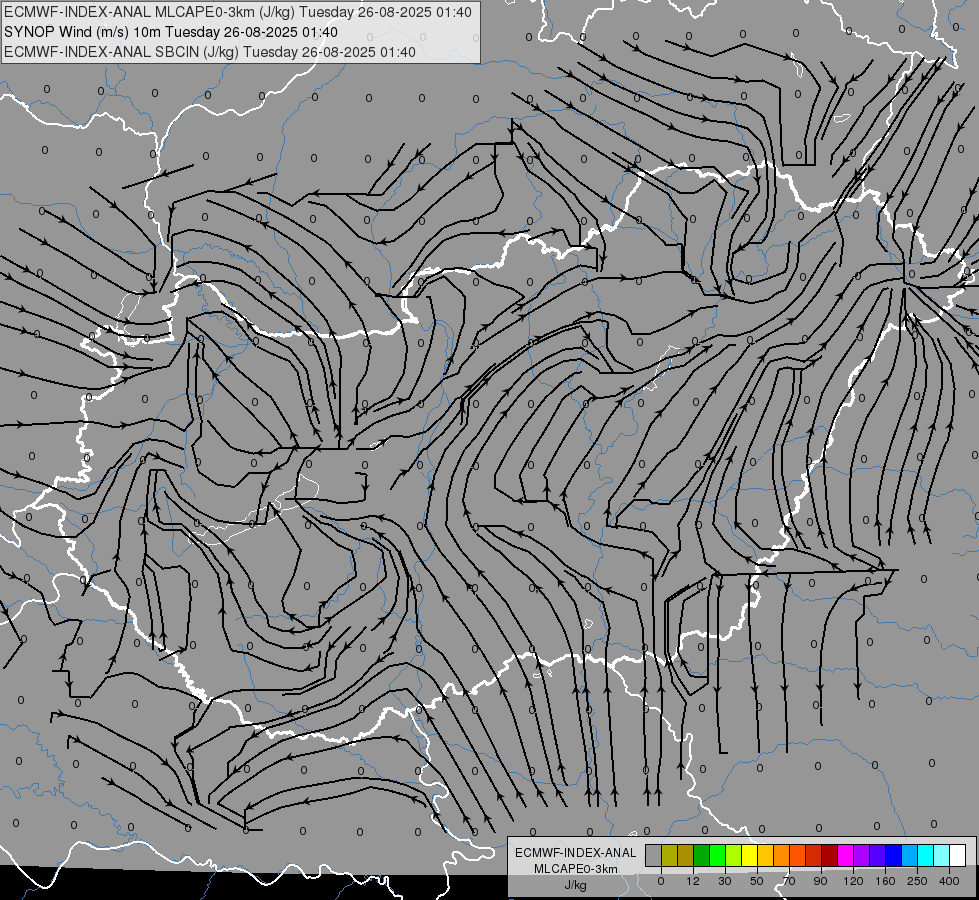This screenshot has width=979, height=900.
Task: Click the legend value 12
Action: [x=692, y=881]
